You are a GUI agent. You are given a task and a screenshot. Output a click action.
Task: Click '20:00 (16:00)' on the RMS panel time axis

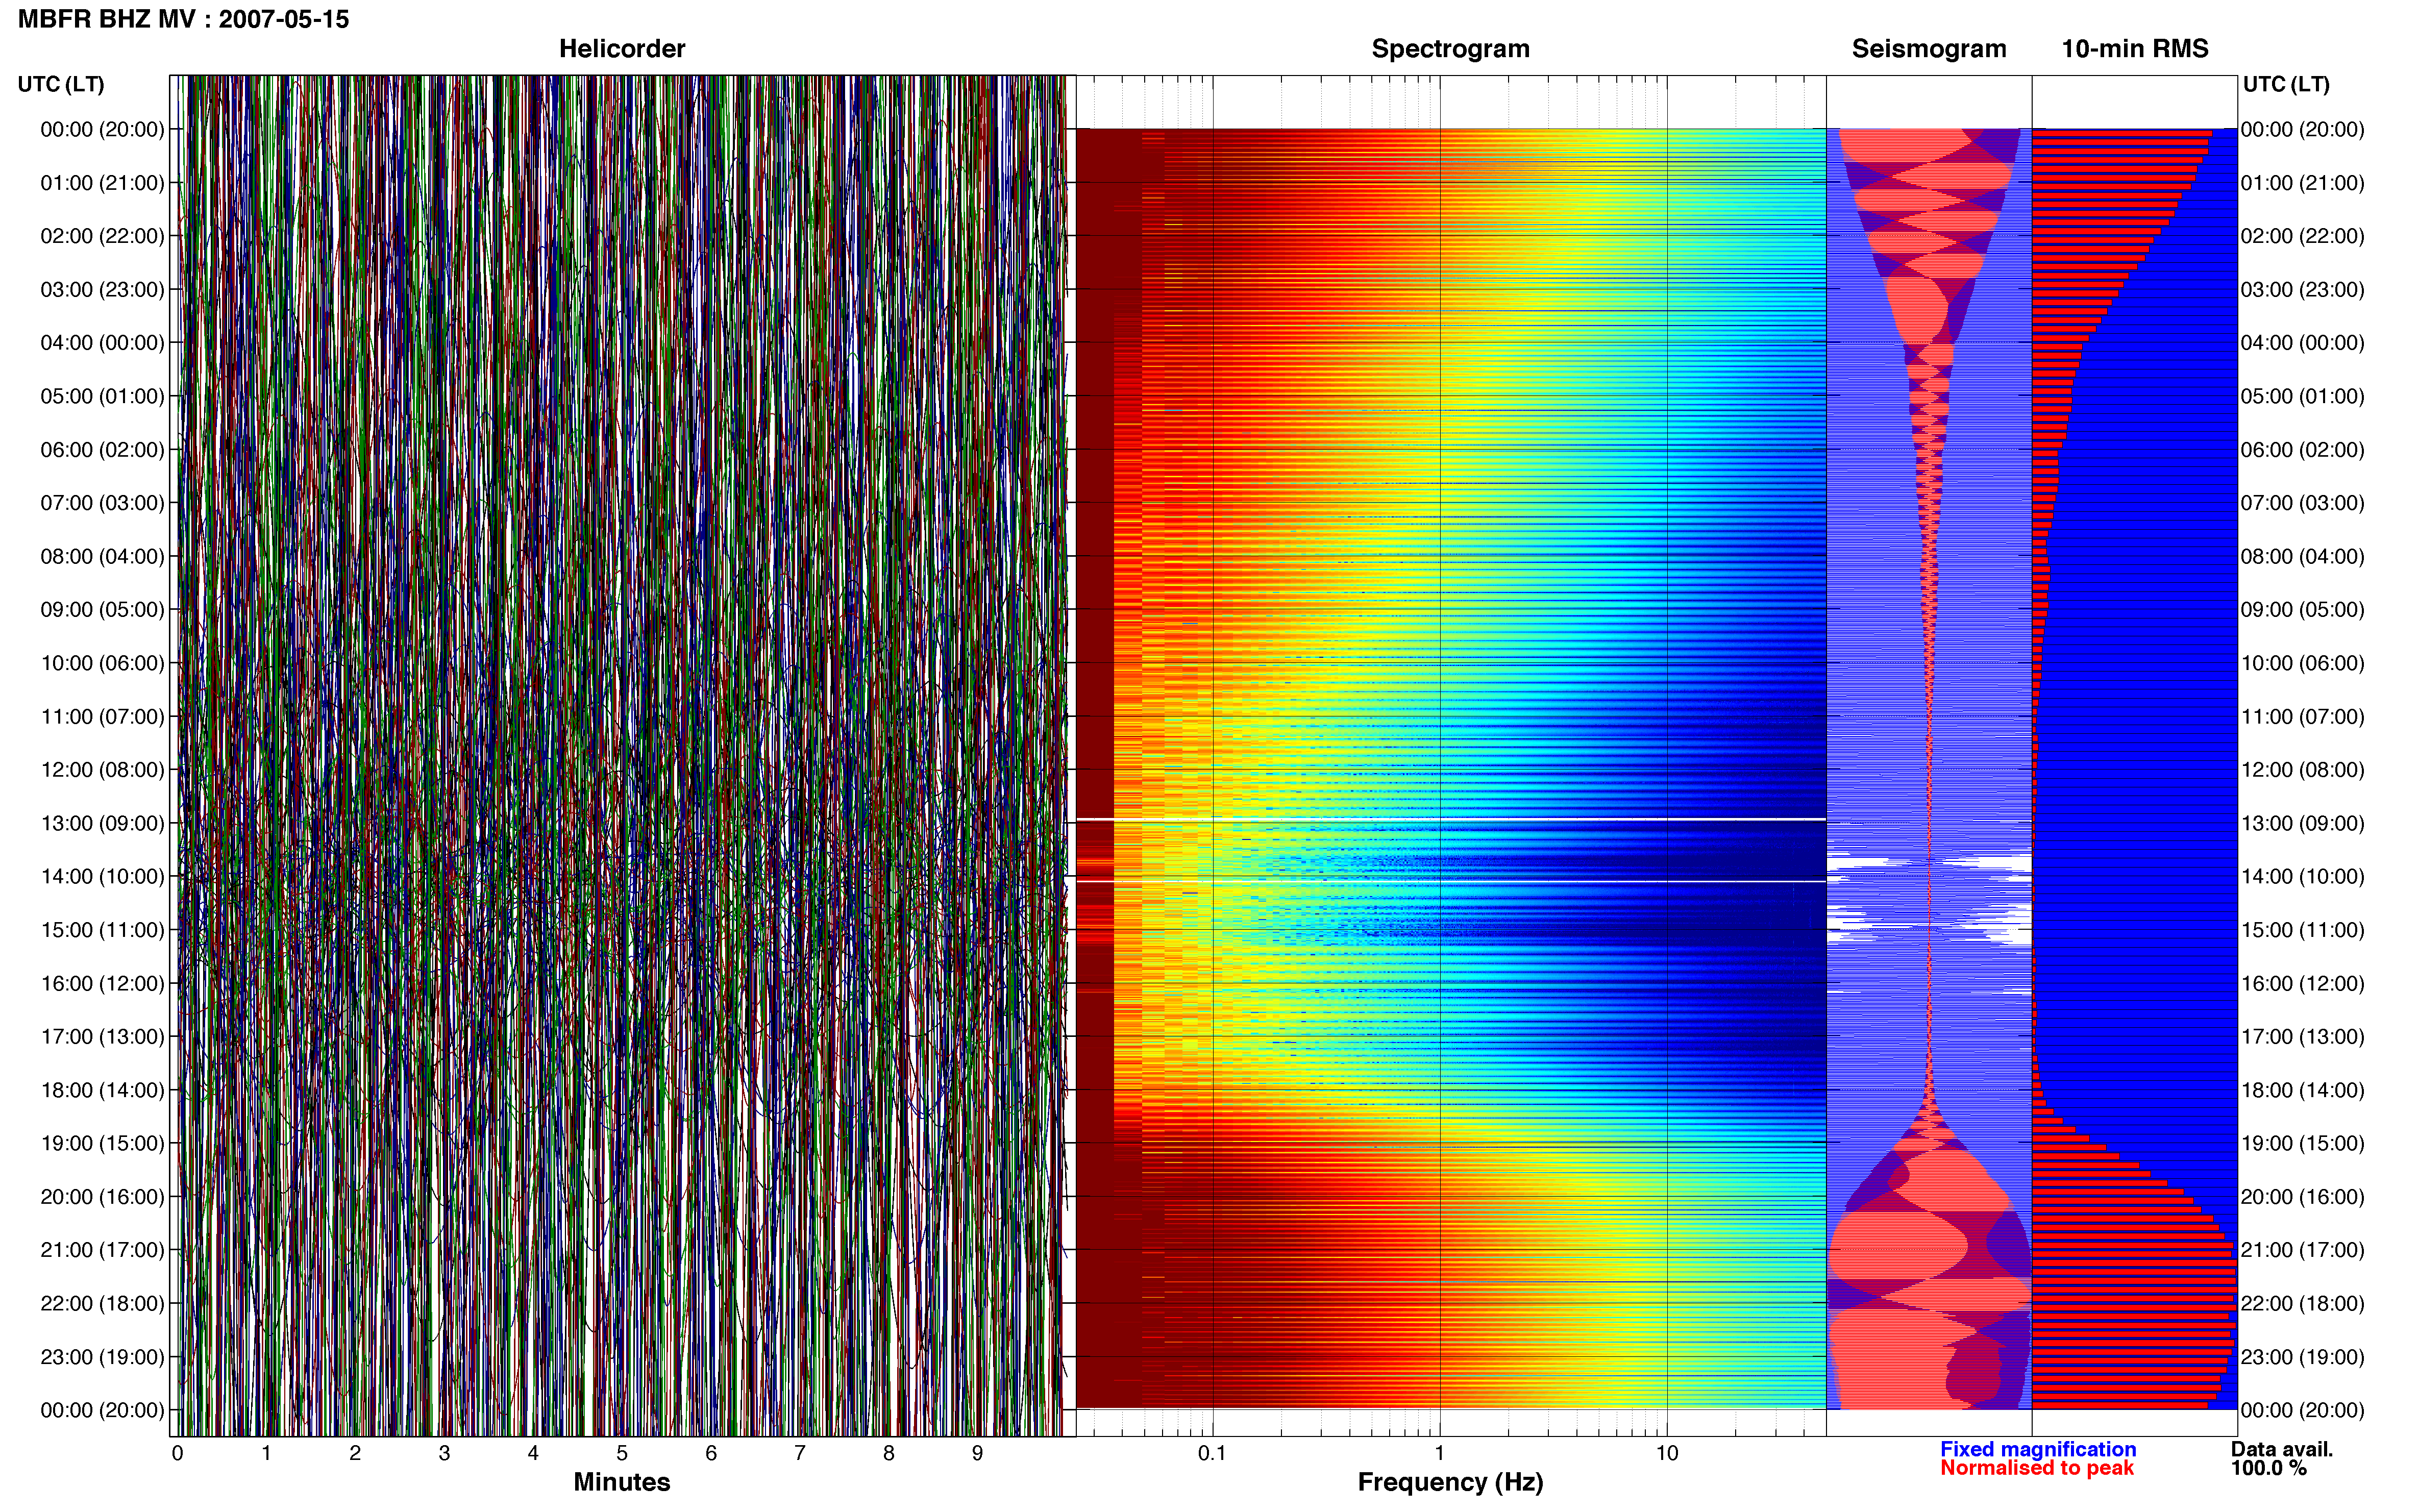click(x=2302, y=1197)
